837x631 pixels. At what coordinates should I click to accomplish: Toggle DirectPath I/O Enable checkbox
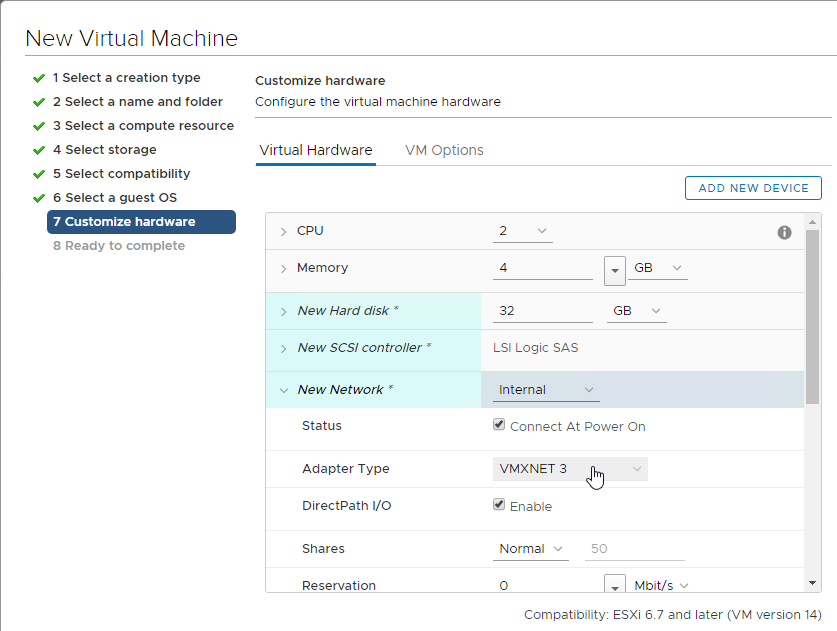(499, 504)
